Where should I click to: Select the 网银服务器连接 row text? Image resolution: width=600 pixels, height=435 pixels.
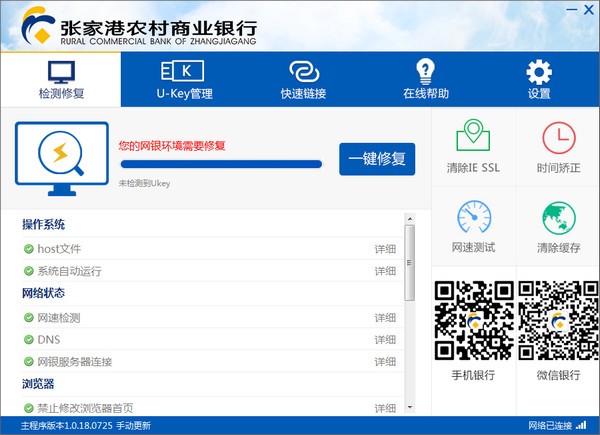click(x=75, y=362)
